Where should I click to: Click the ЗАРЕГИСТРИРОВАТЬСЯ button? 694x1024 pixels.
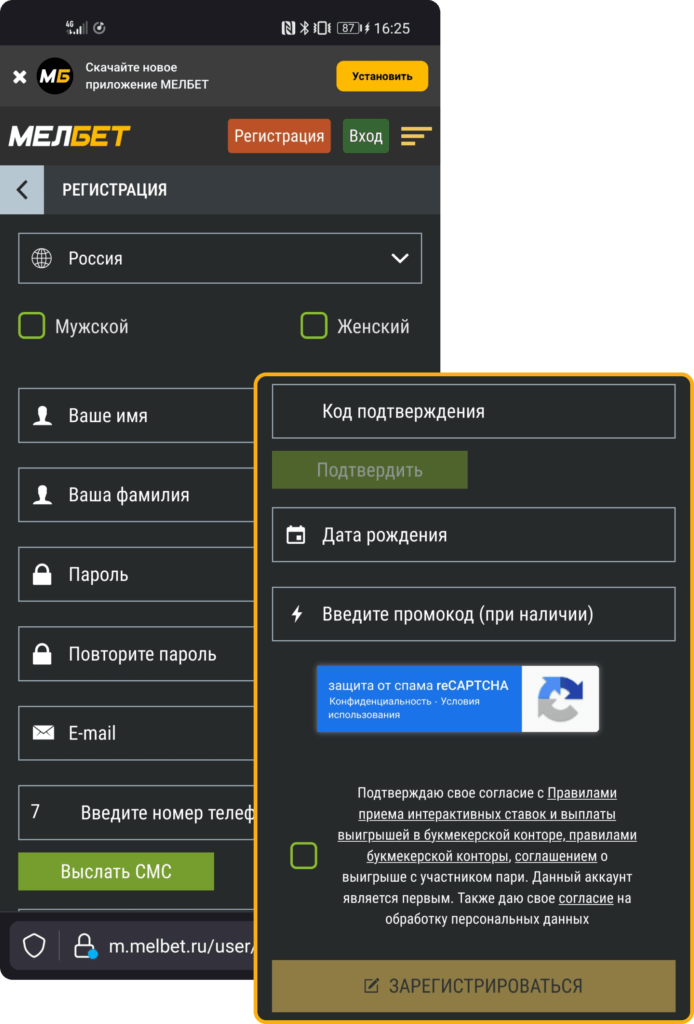click(473, 985)
